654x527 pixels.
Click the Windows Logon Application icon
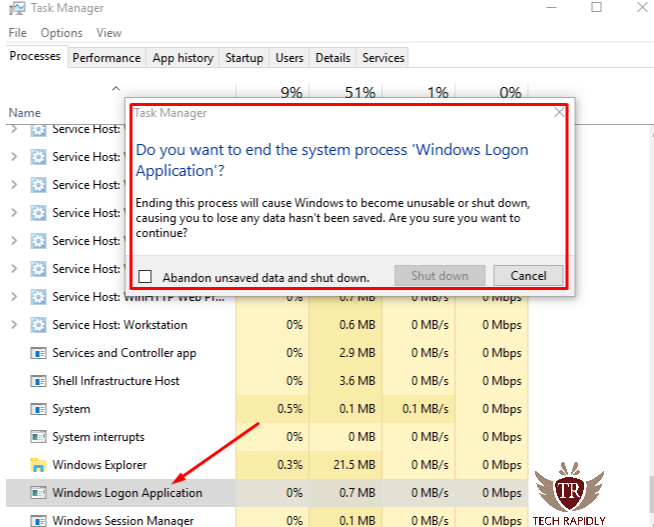[38, 493]
